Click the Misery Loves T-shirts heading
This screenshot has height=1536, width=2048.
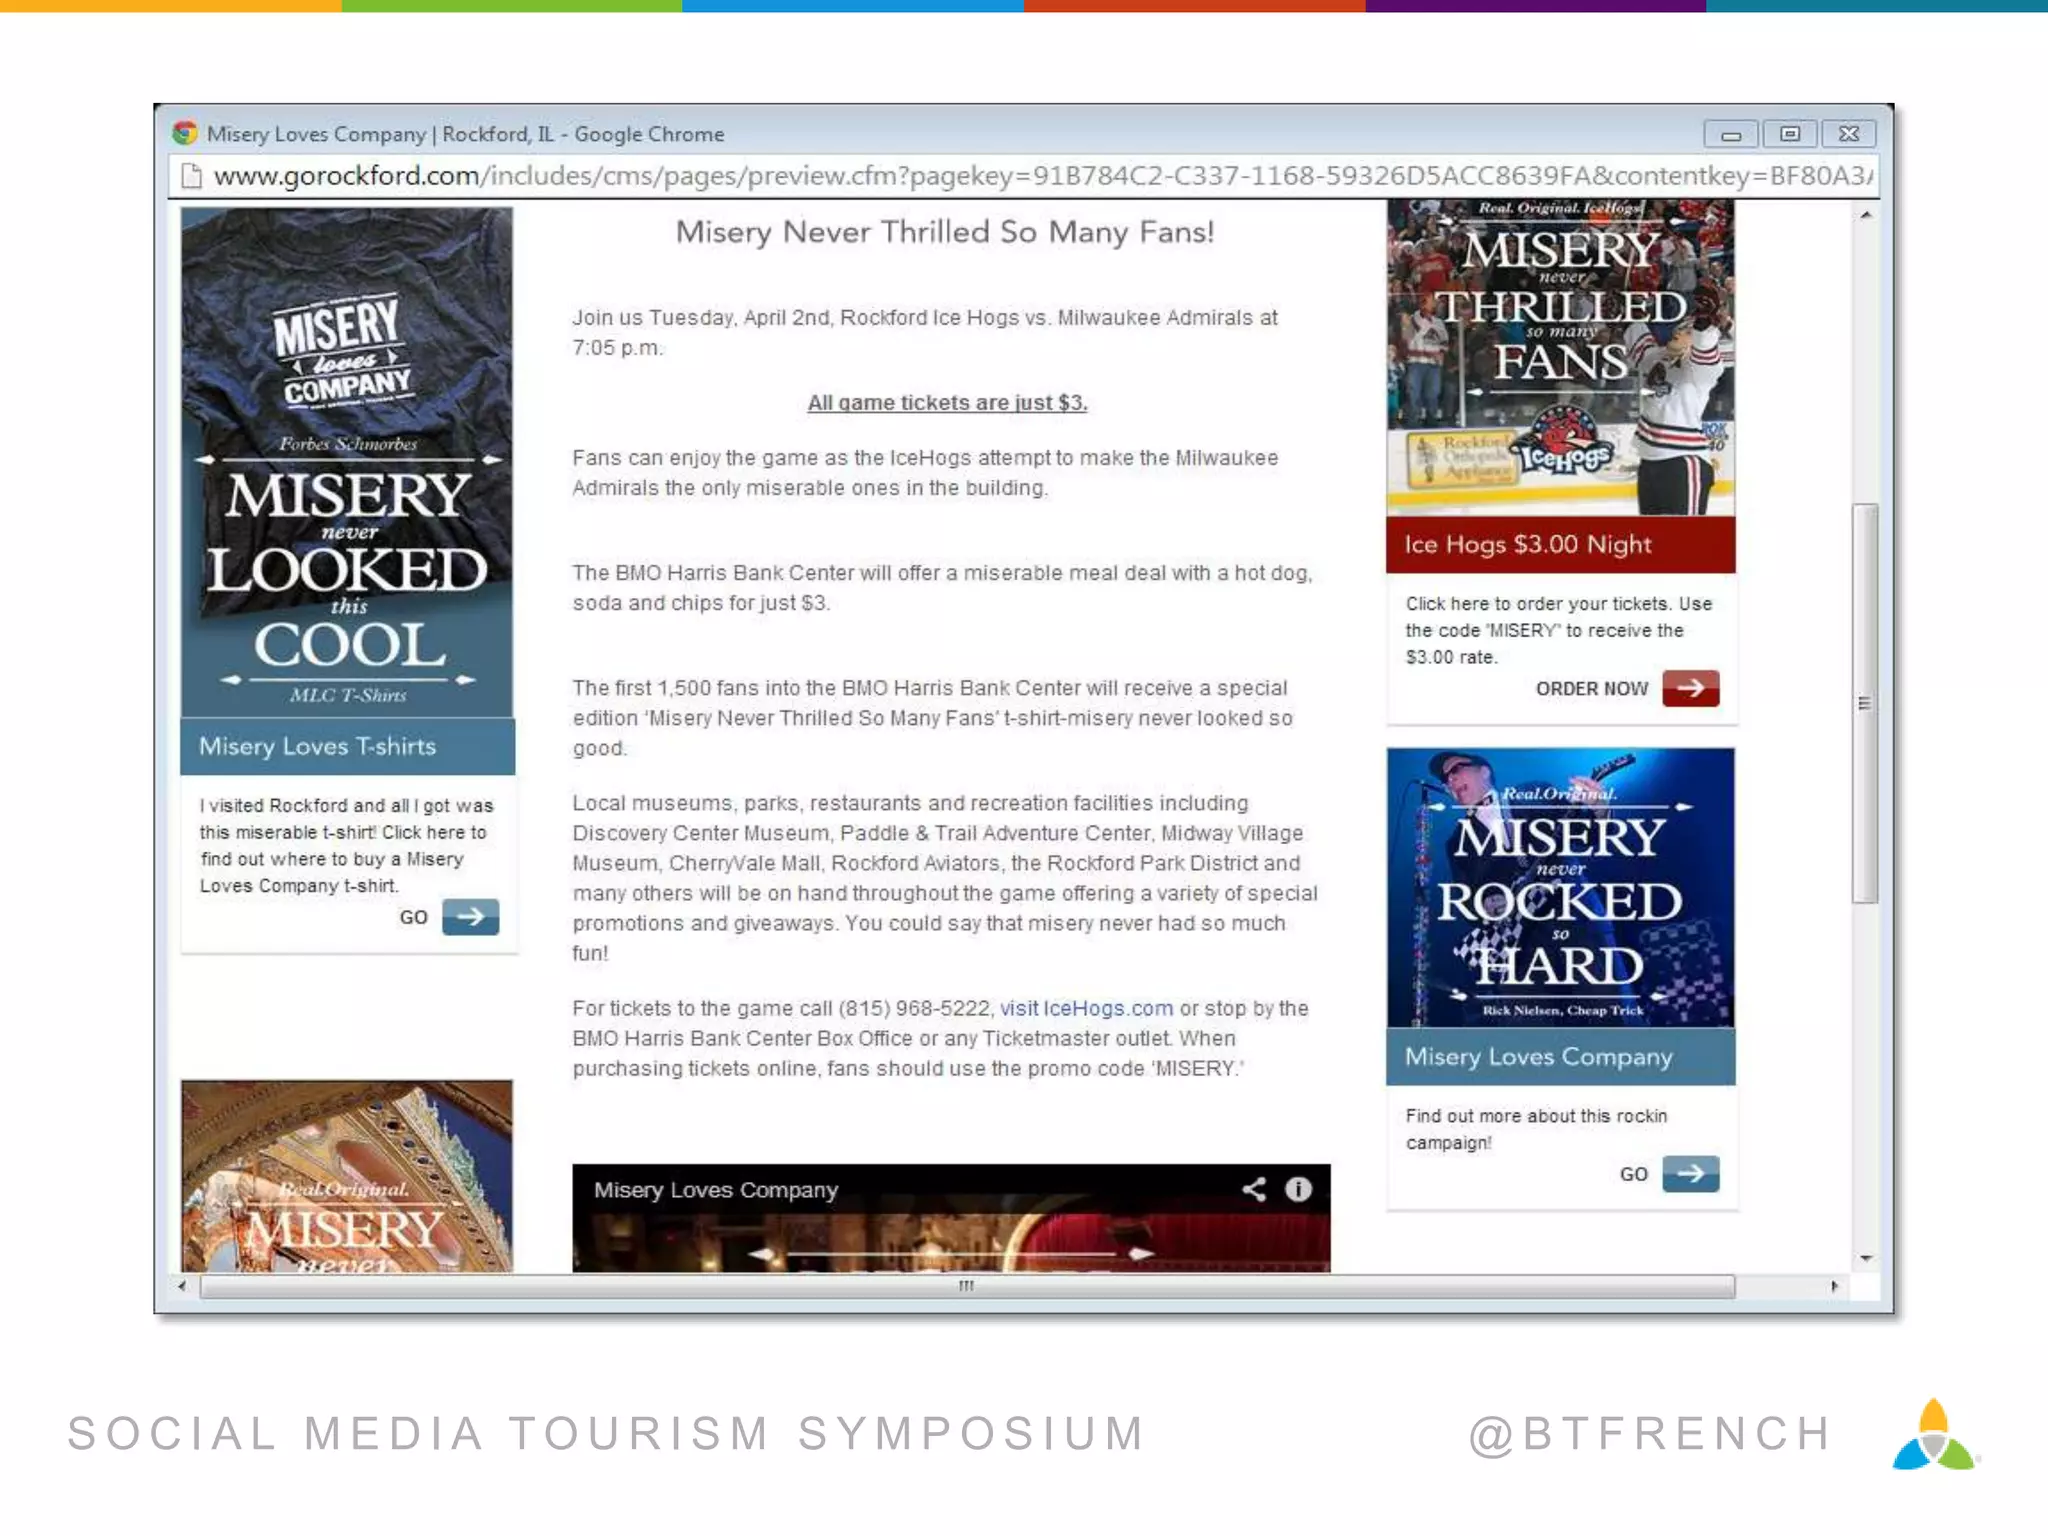(x=317, y=746)
